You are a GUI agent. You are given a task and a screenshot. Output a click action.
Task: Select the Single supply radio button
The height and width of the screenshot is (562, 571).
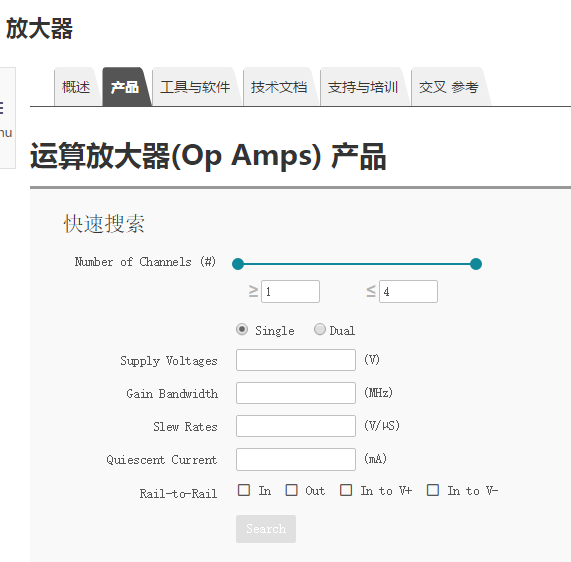click(x=242, y=329)
